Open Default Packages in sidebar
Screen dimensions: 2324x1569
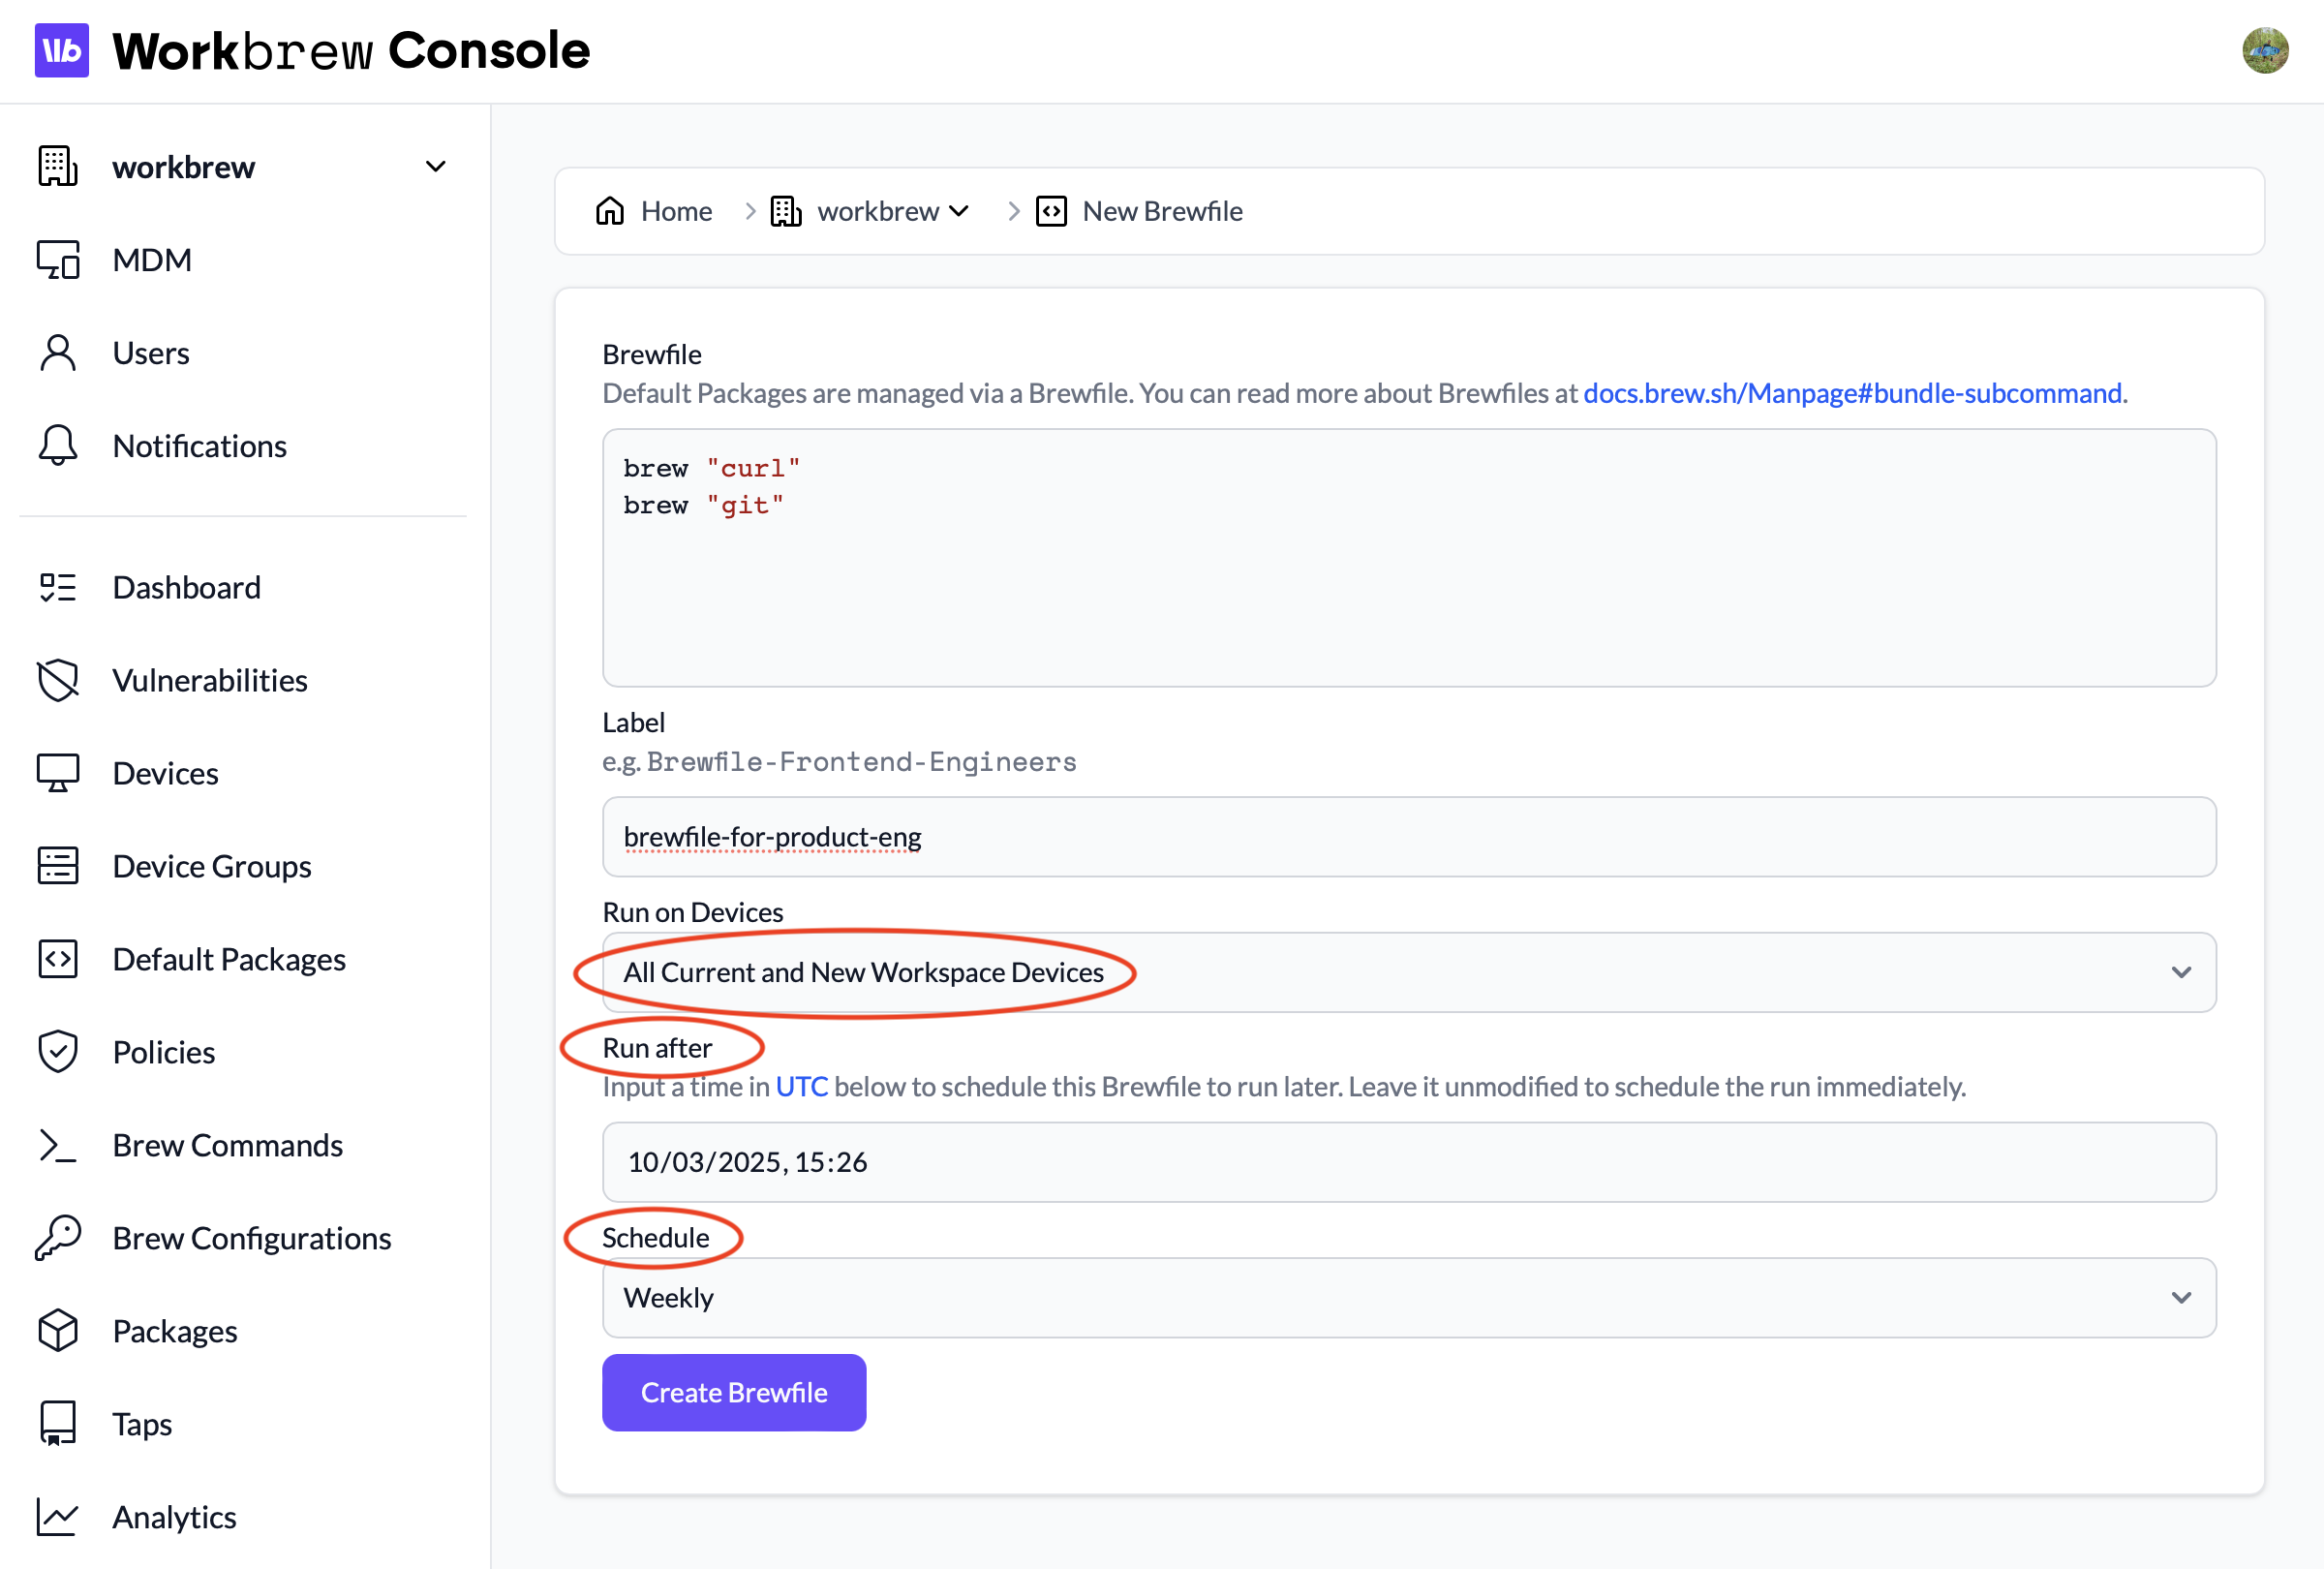[x=229, y=959]
